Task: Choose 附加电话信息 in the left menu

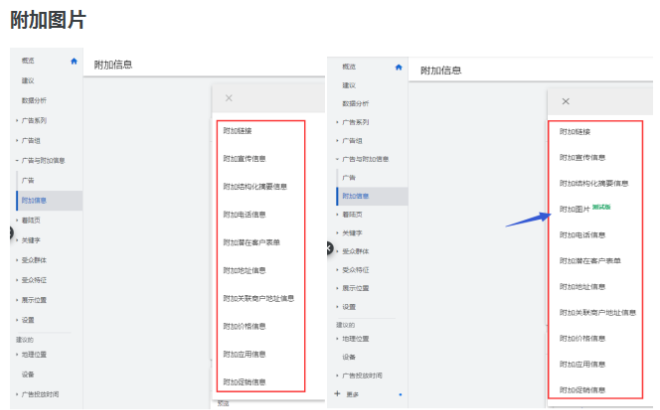Action: (244, 214)
